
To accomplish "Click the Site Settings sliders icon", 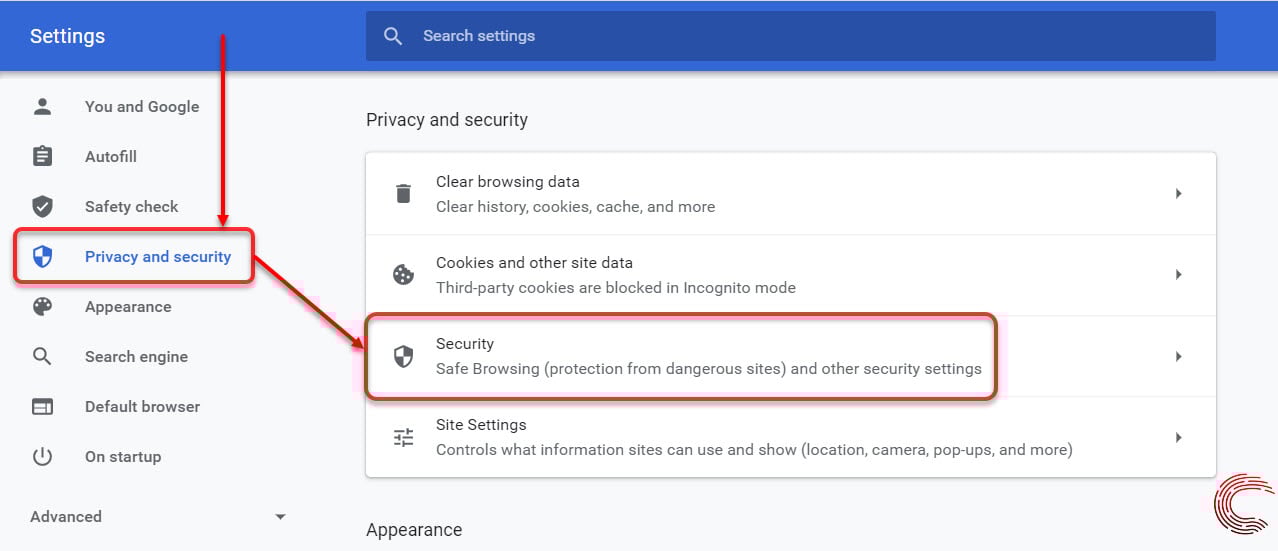I will point(403,437).
